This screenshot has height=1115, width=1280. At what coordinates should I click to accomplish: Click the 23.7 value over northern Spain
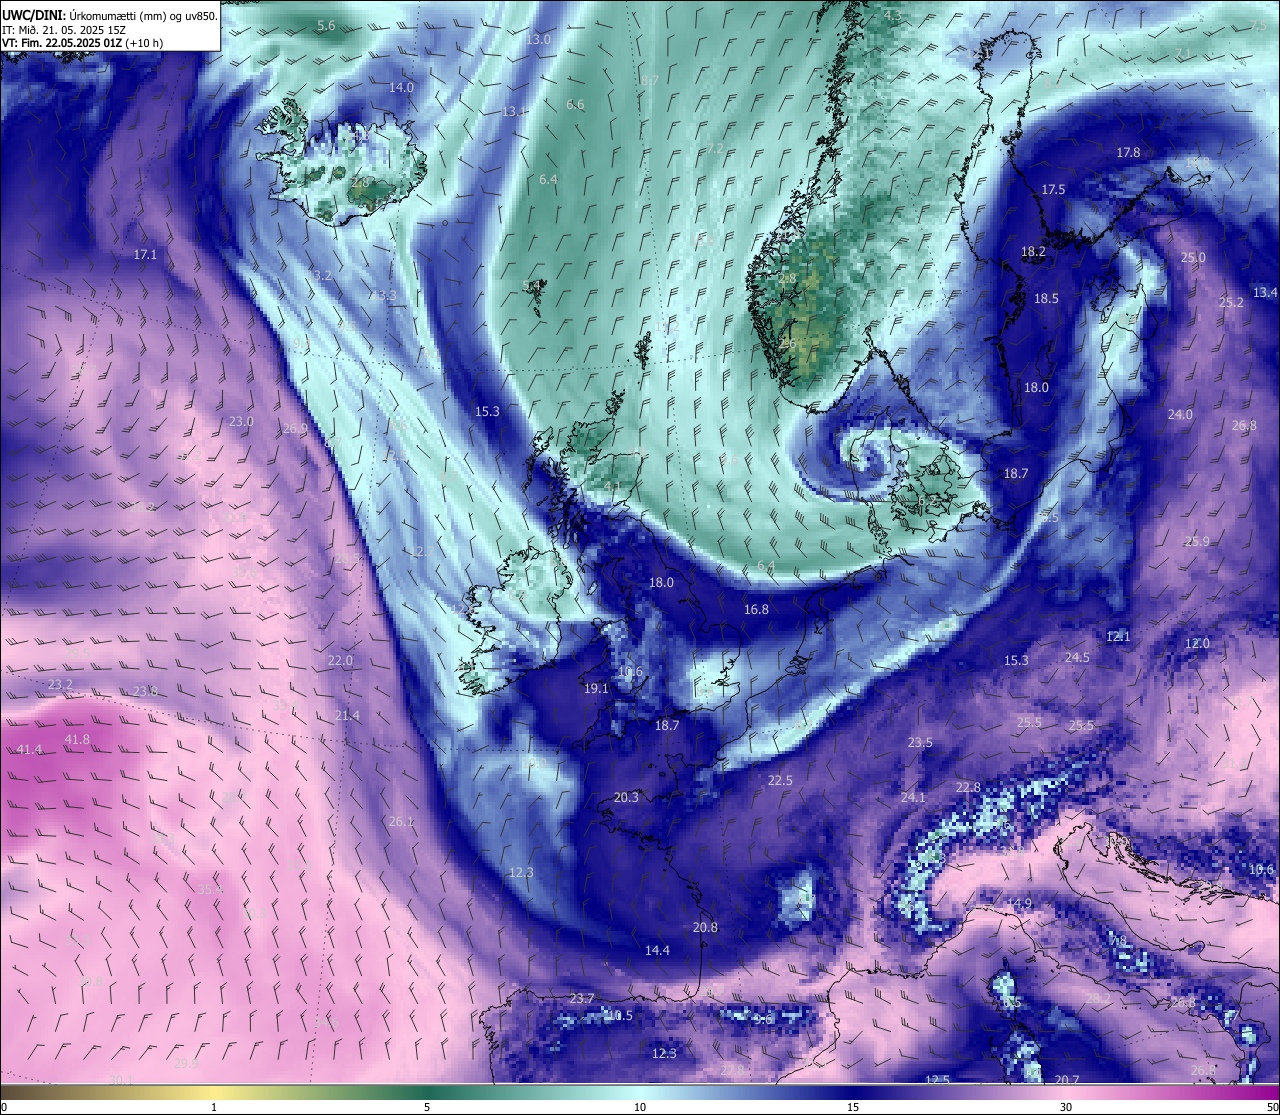581,999
